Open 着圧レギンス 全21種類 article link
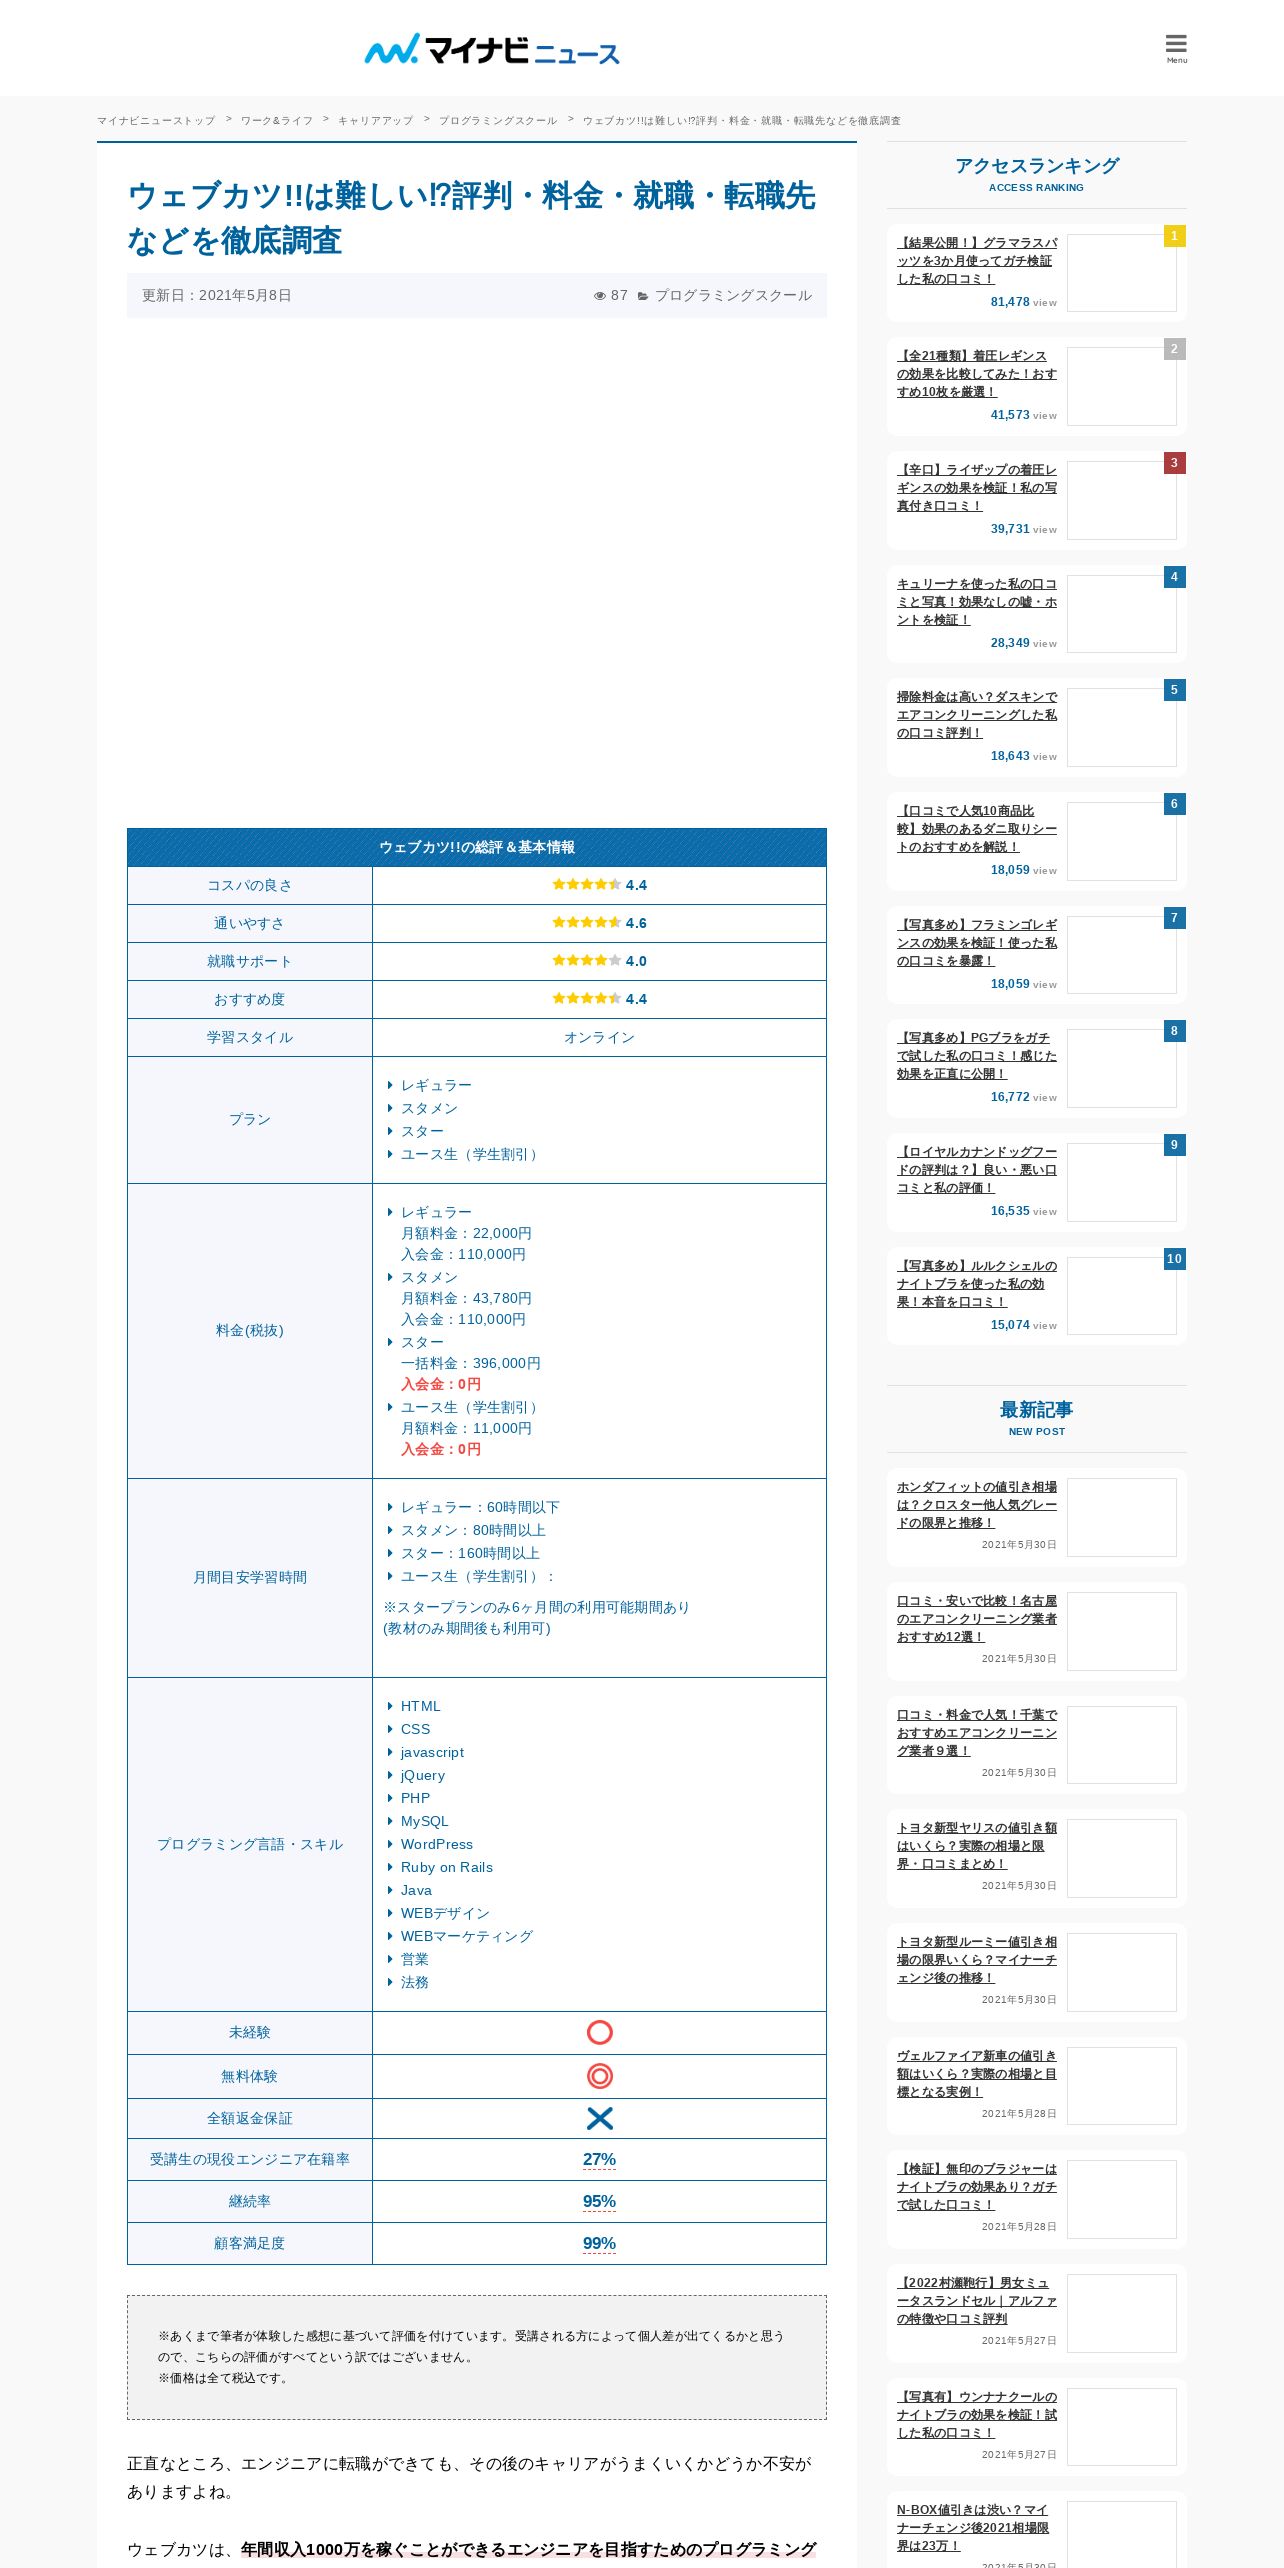 coord(976,374)
